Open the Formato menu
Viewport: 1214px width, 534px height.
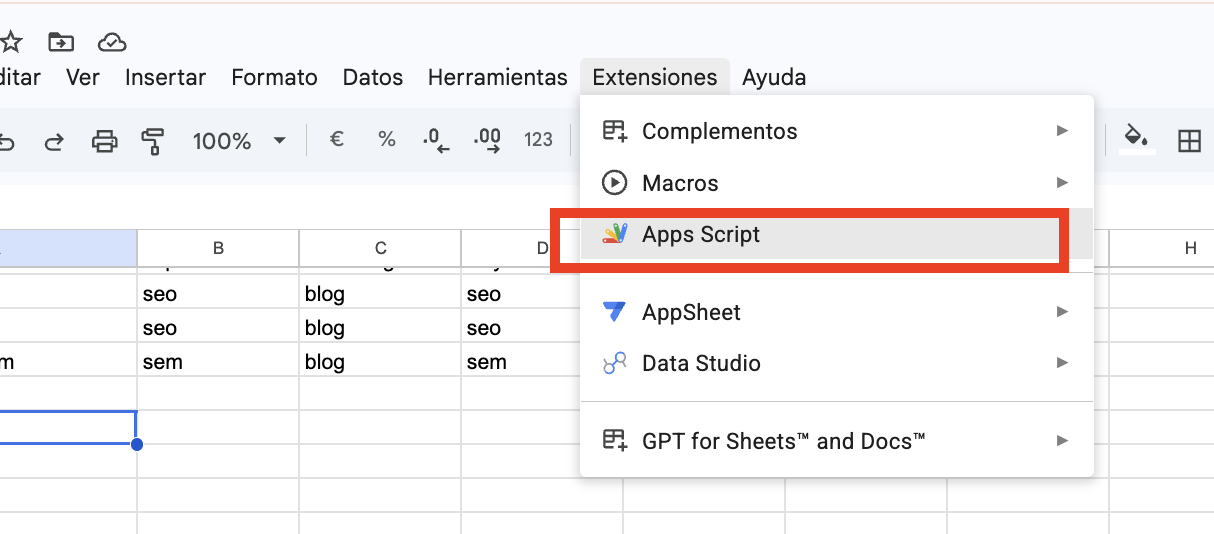click(274, 77)
